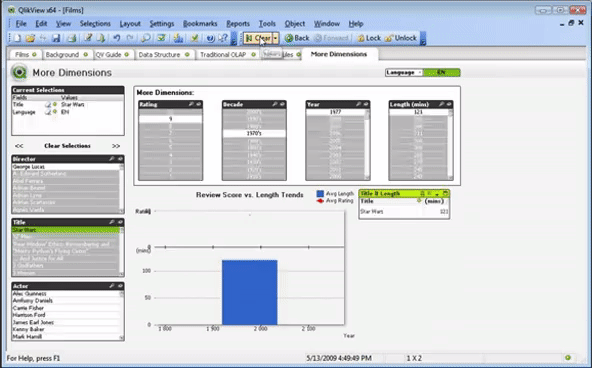
Task: Click the What's This help pointer icon
Action: pos(223,38)
